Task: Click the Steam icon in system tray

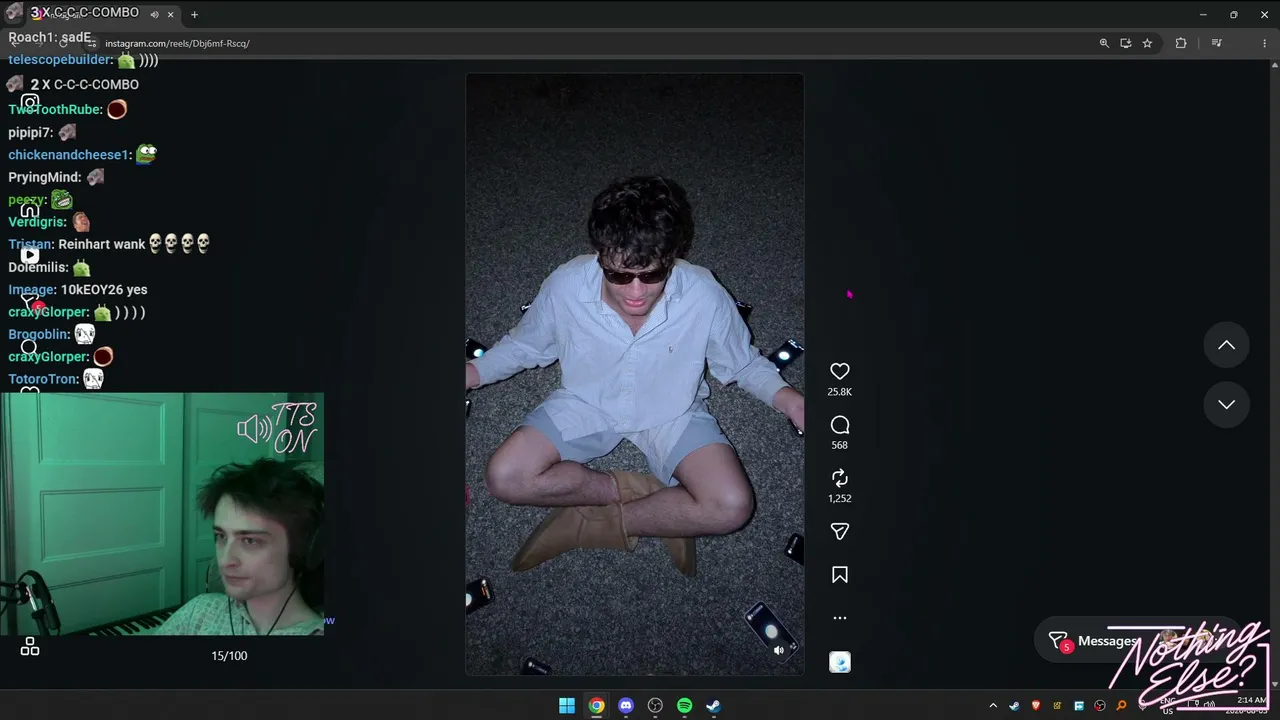Action: tap(1015, 706)
